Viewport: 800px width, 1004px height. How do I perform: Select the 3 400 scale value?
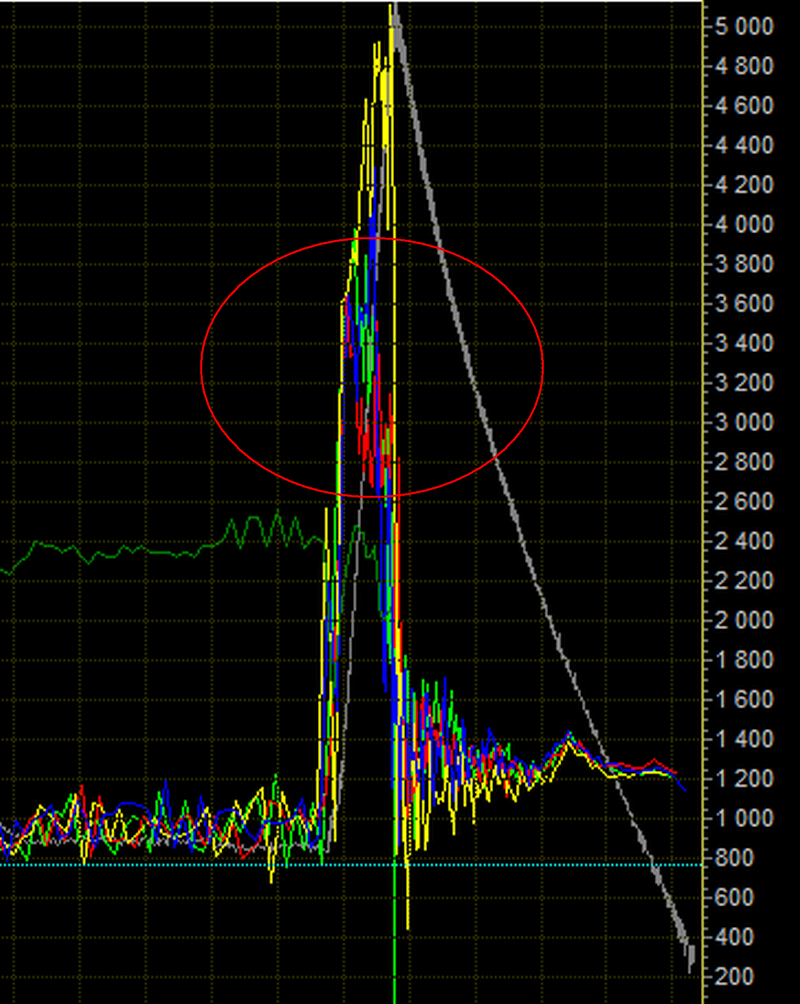pyautogui.click(x=746, y=344)
